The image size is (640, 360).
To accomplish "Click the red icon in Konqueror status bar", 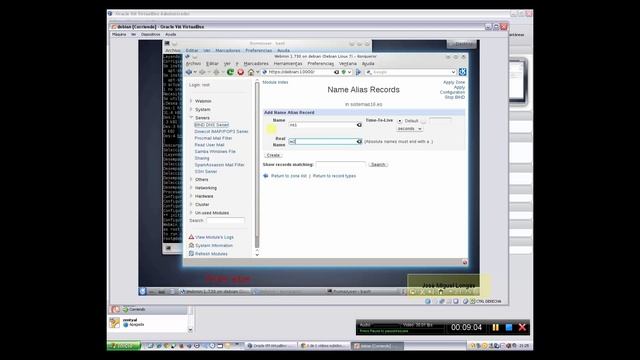I will click(x=464, y=262).
